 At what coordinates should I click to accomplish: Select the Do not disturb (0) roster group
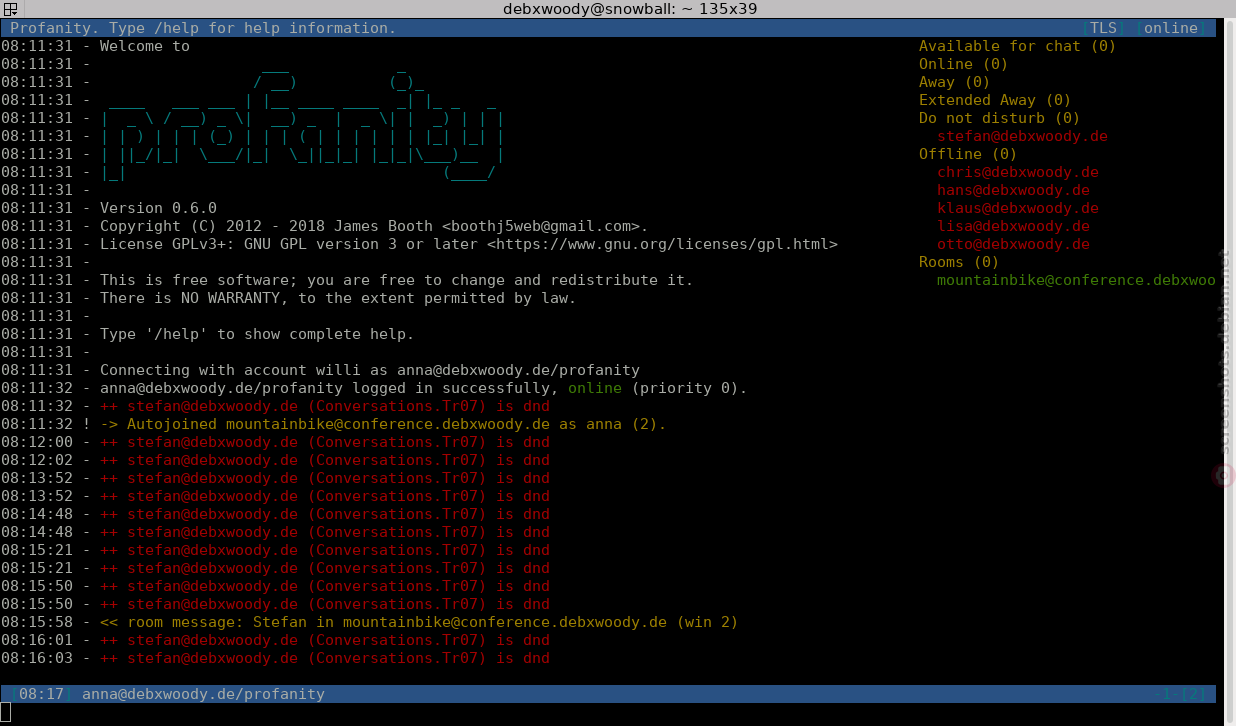tap(999, 118)
